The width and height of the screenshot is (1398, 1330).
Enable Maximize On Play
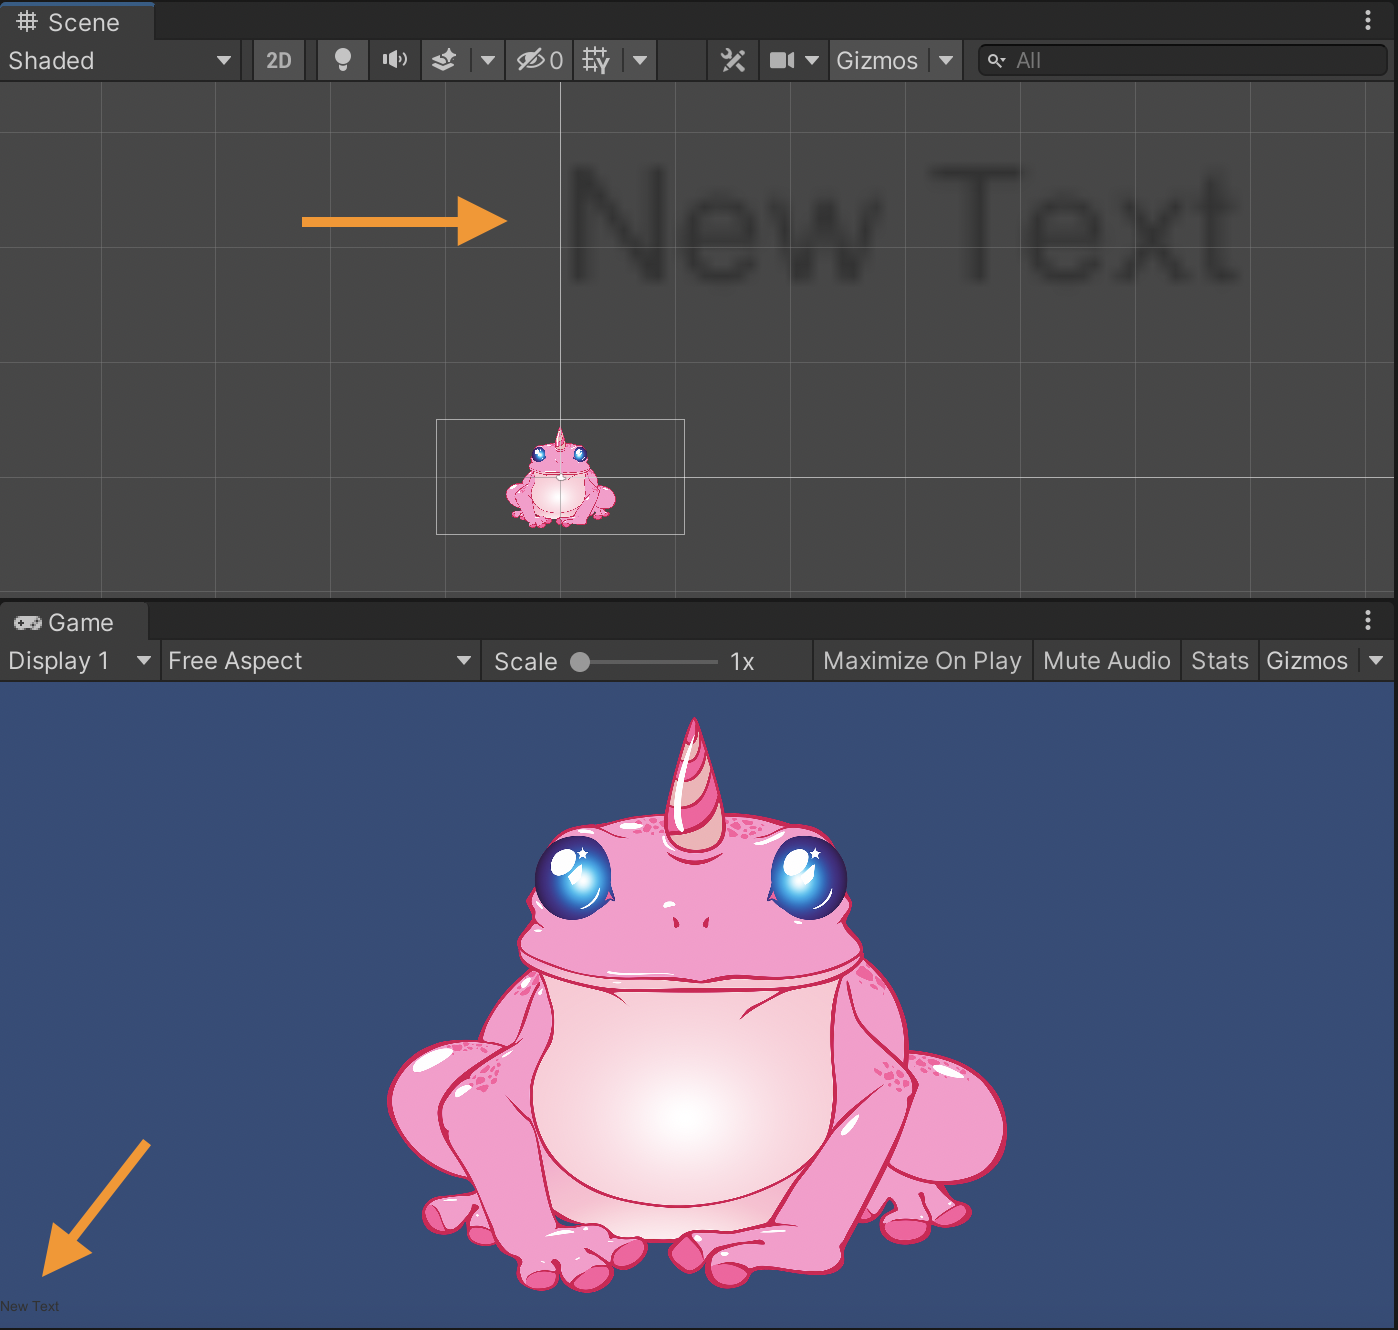click(922, 661)
